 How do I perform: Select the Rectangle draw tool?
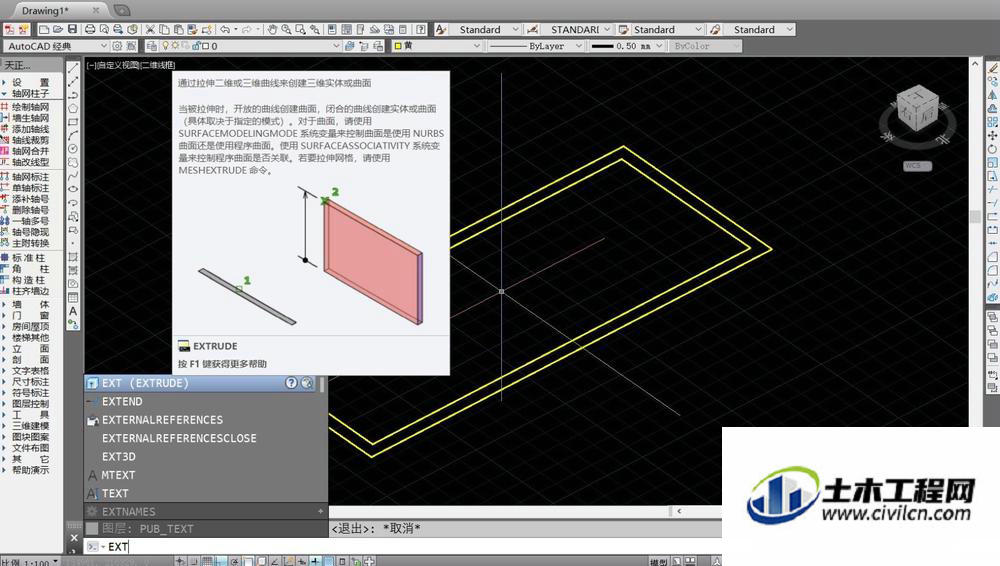coord(73,122)
